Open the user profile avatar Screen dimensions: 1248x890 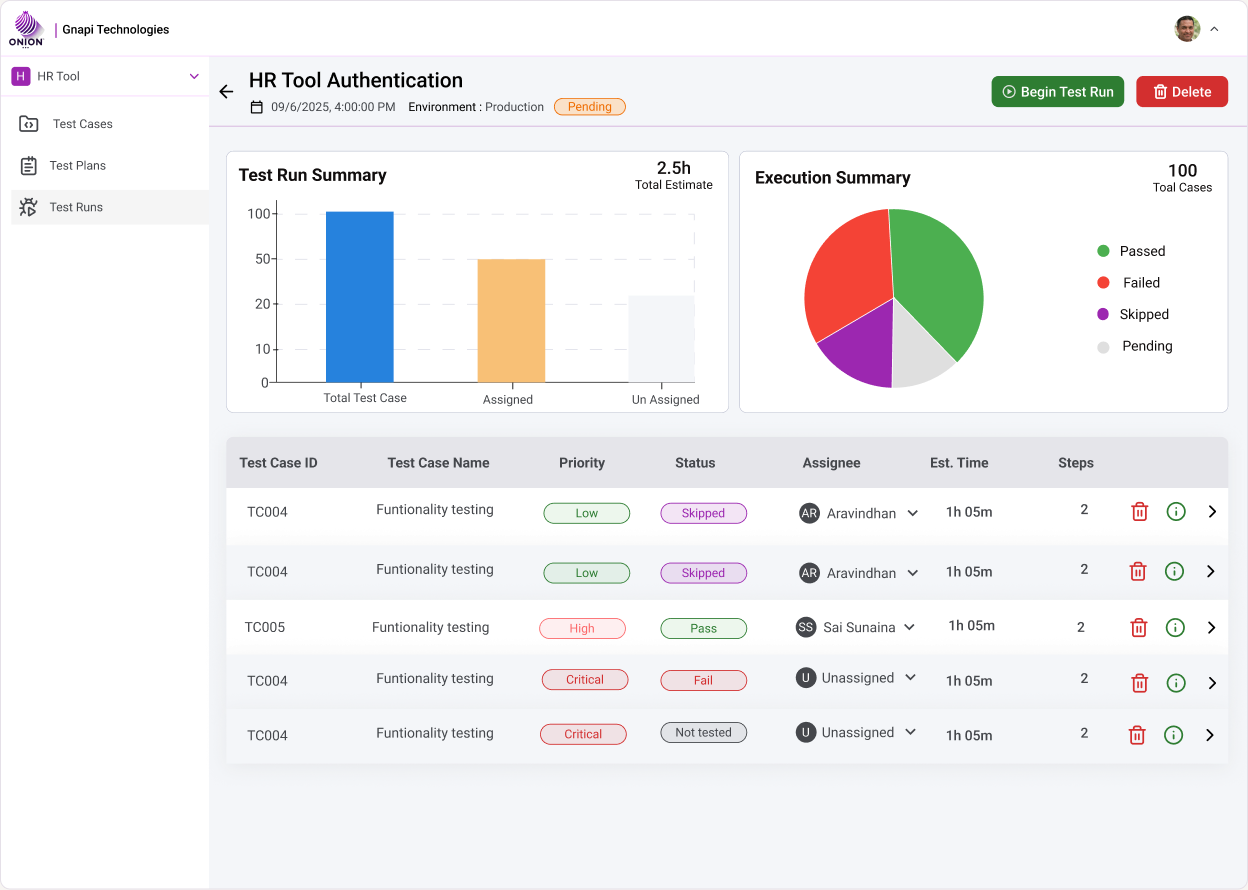[x=1187, y=29]
